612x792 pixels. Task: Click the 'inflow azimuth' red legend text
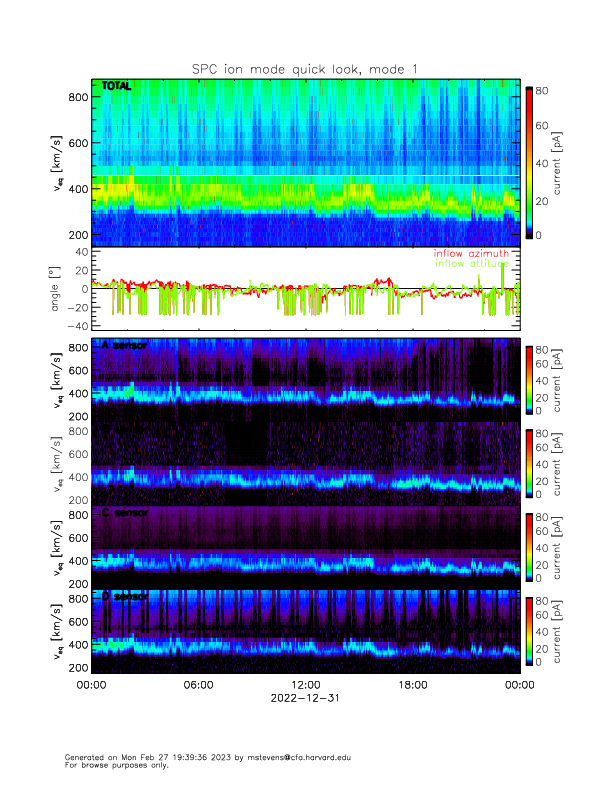(471, 254)
